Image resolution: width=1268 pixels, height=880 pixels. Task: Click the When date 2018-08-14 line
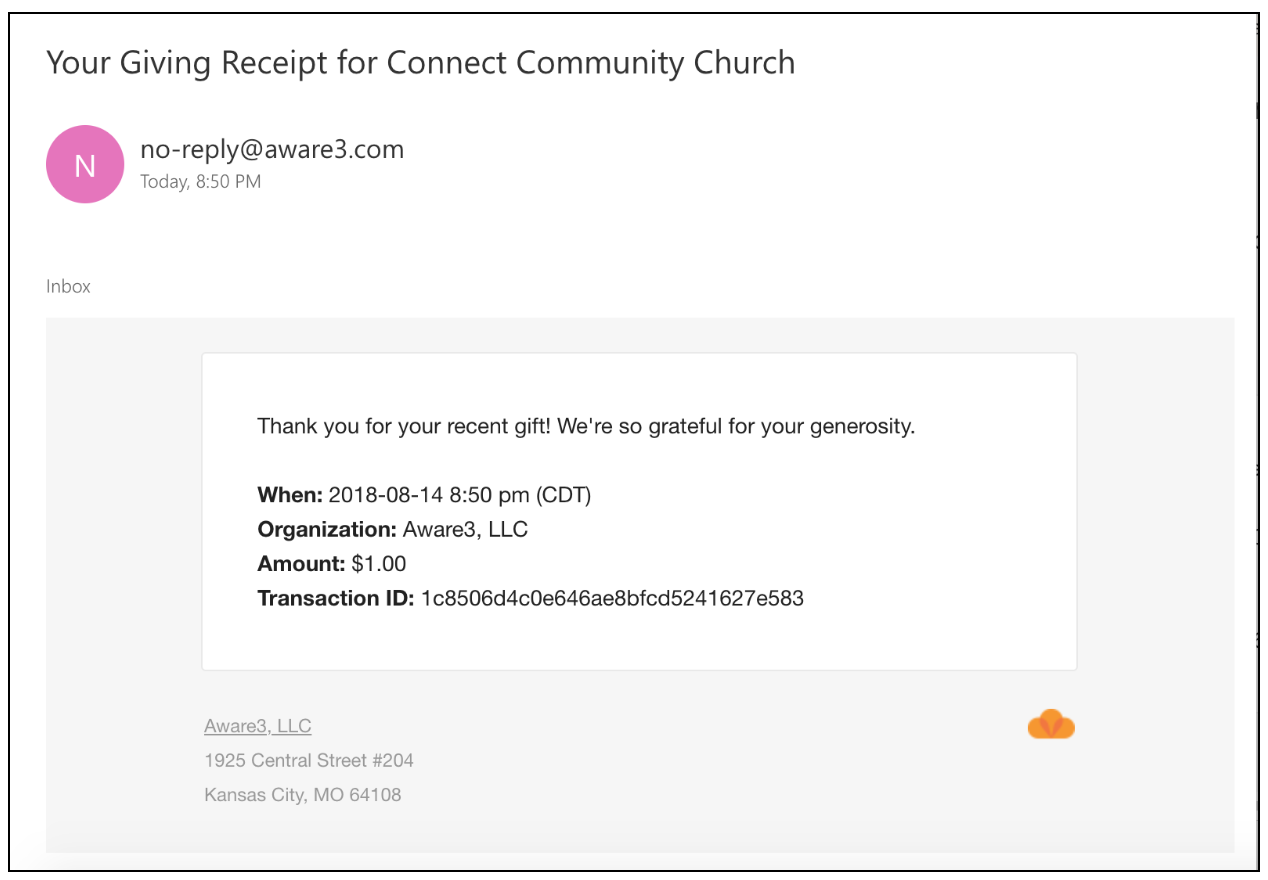tap(425, 495)
